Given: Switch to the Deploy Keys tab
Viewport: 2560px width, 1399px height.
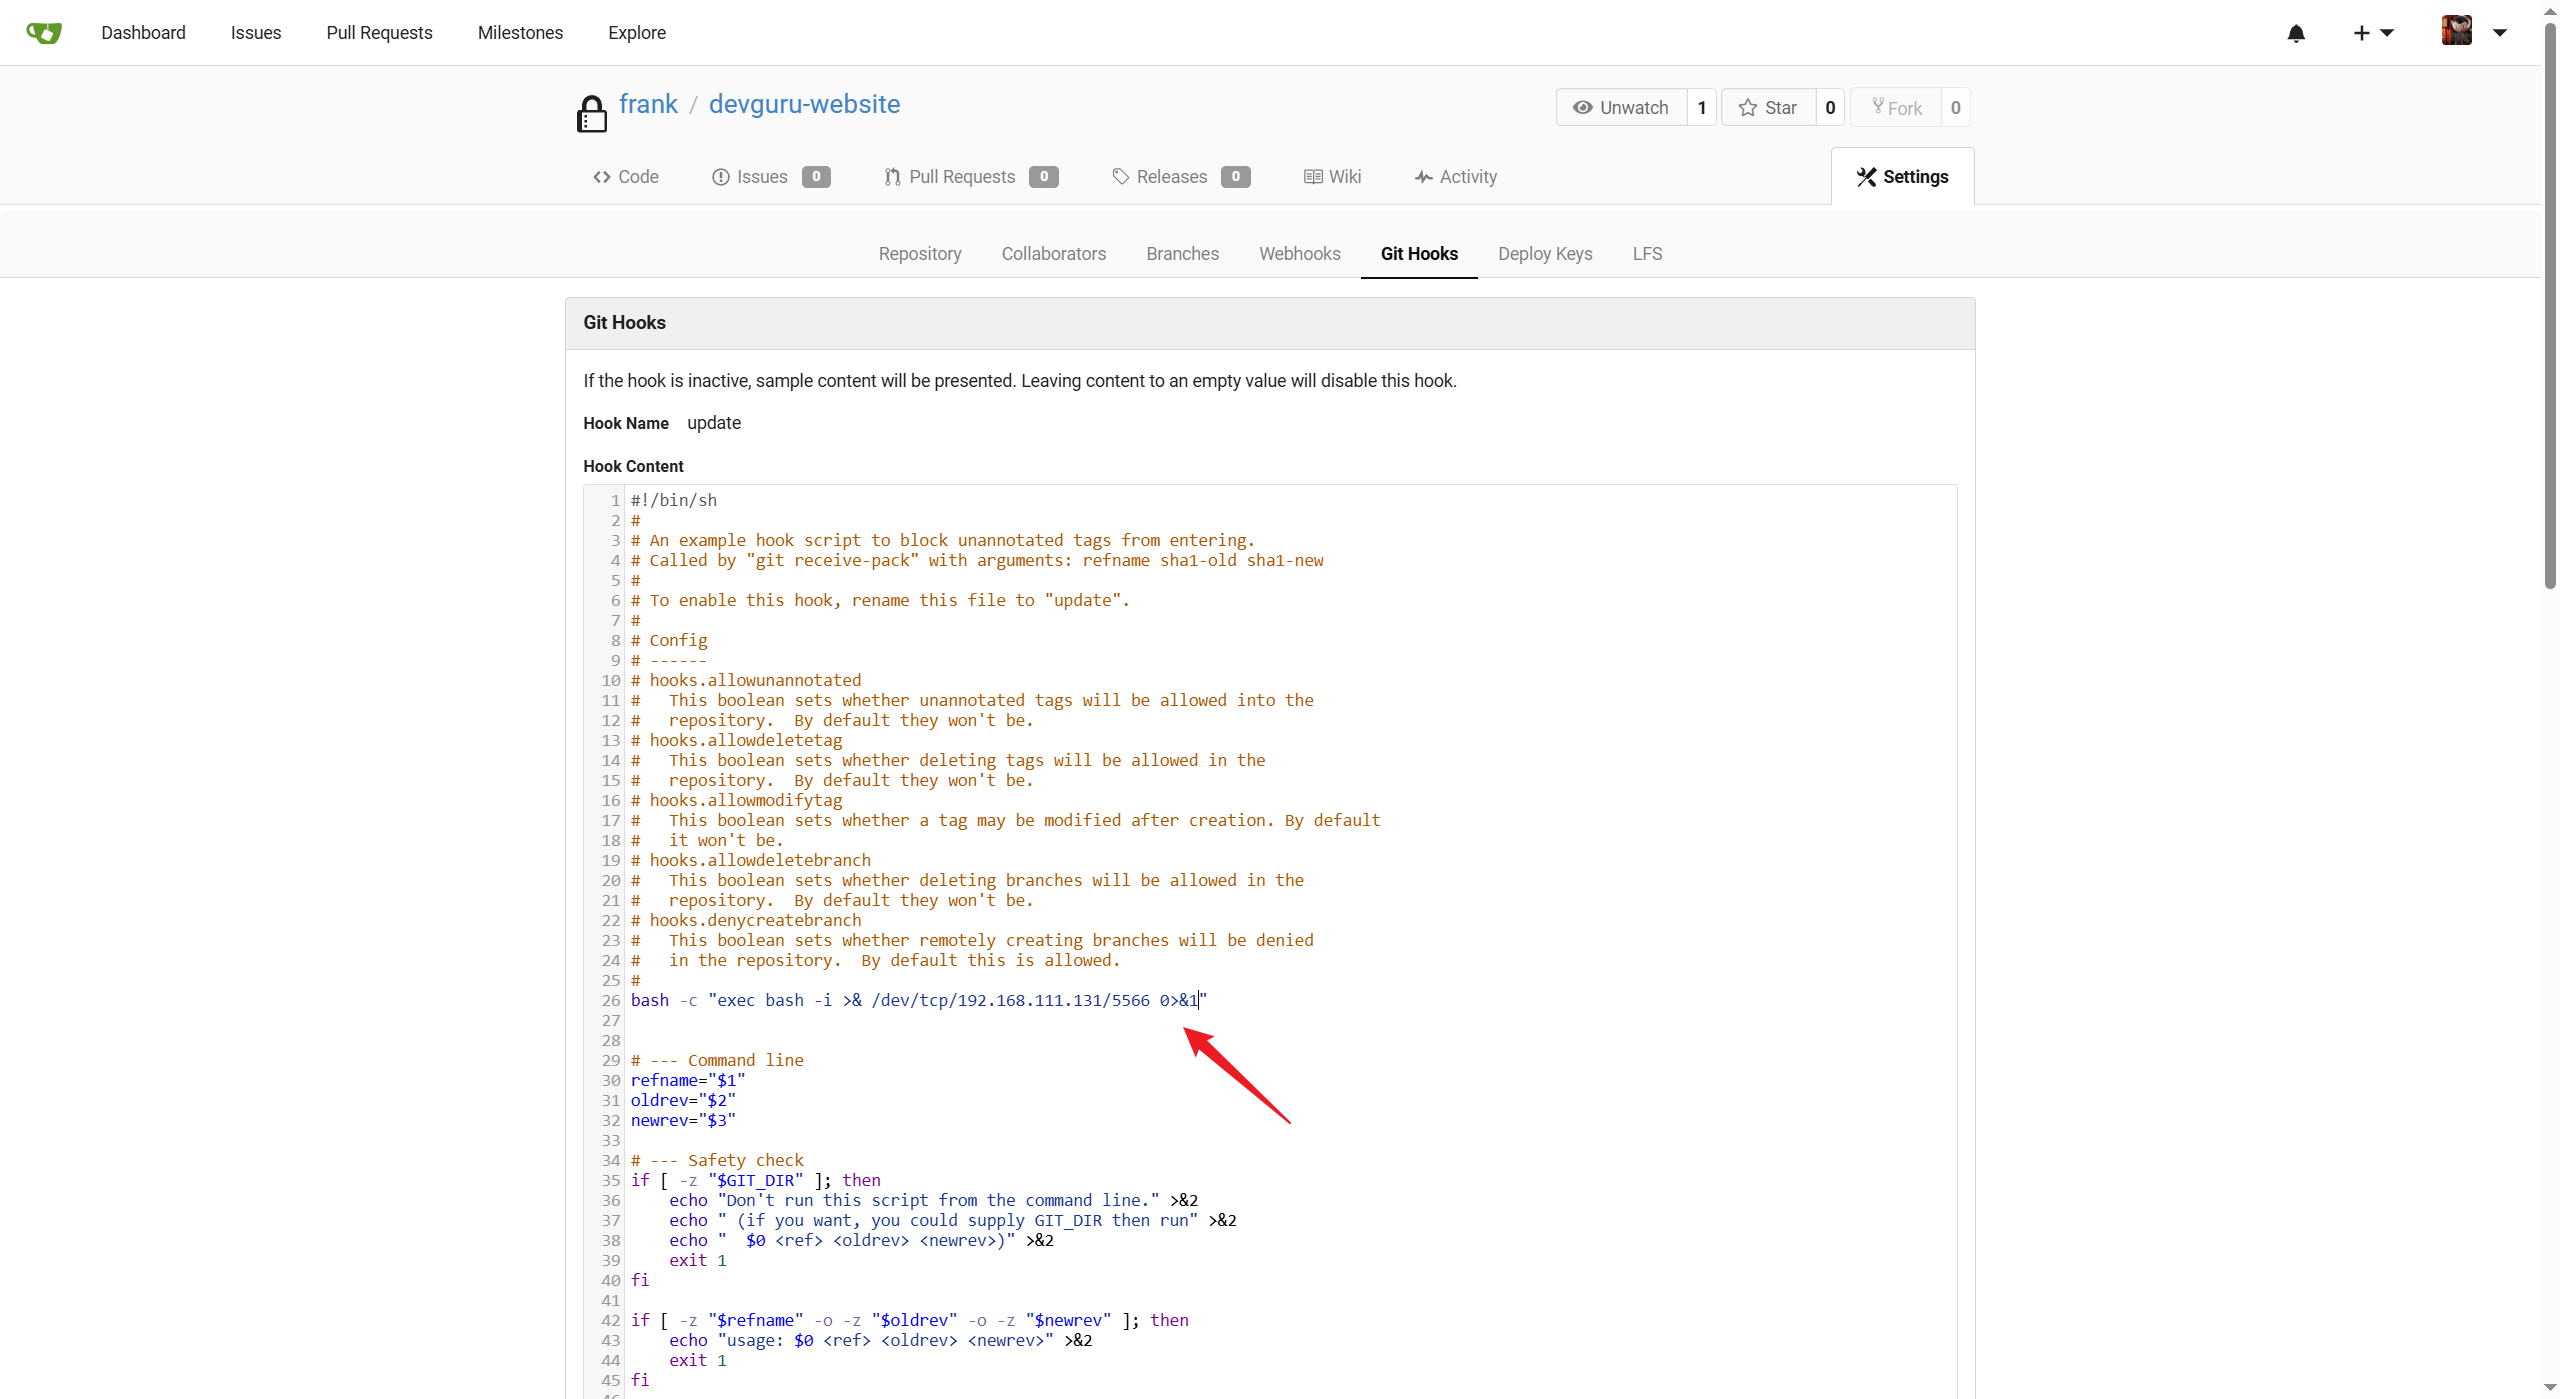Looking at the screenshot, I should pos(1544,254).
